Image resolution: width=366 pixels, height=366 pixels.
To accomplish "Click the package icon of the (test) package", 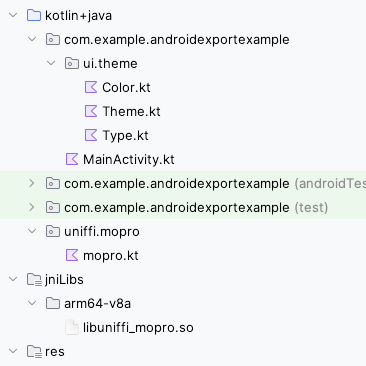I will (x=53, y=207).
